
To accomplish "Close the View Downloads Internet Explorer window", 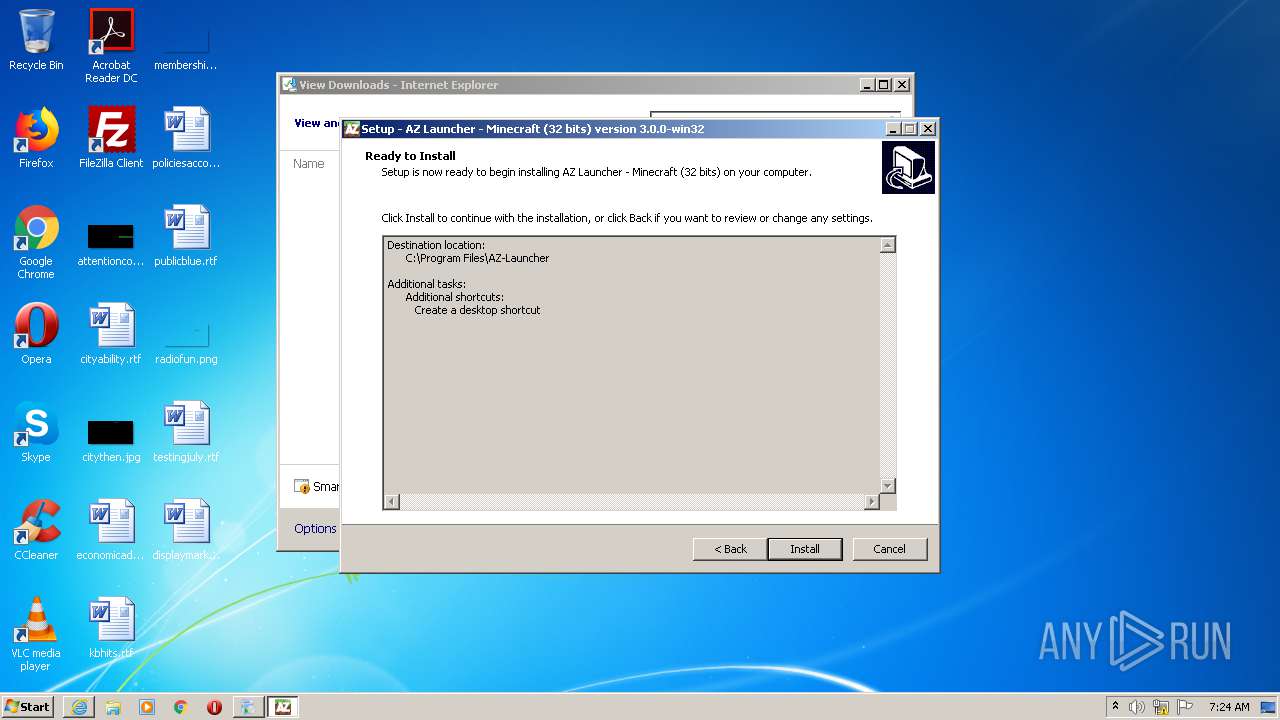I will [x=902, y=85].
